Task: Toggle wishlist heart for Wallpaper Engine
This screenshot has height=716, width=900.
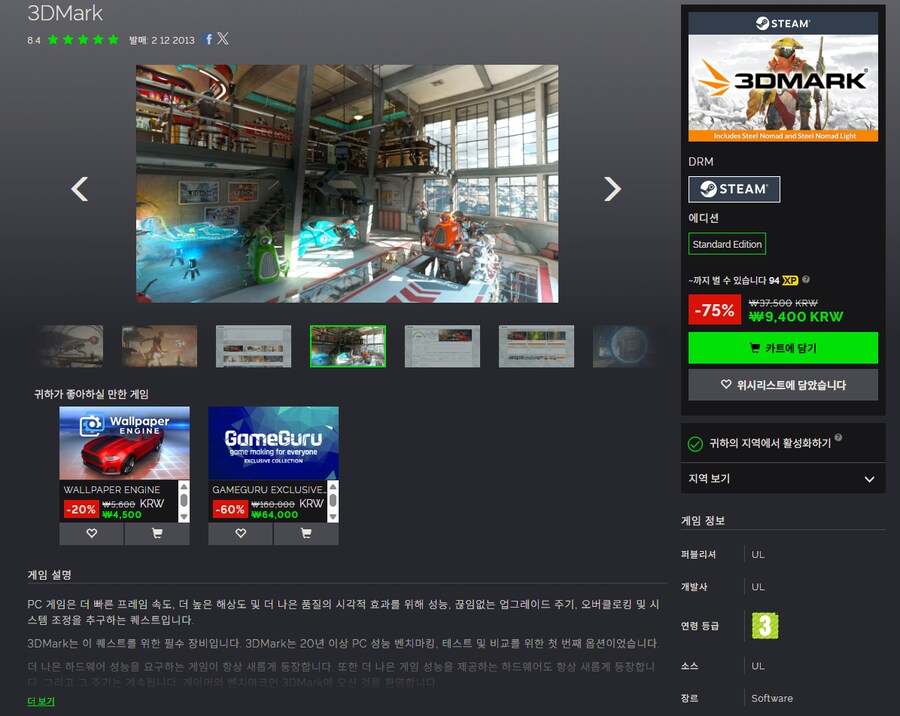Action: click(91, 534)
